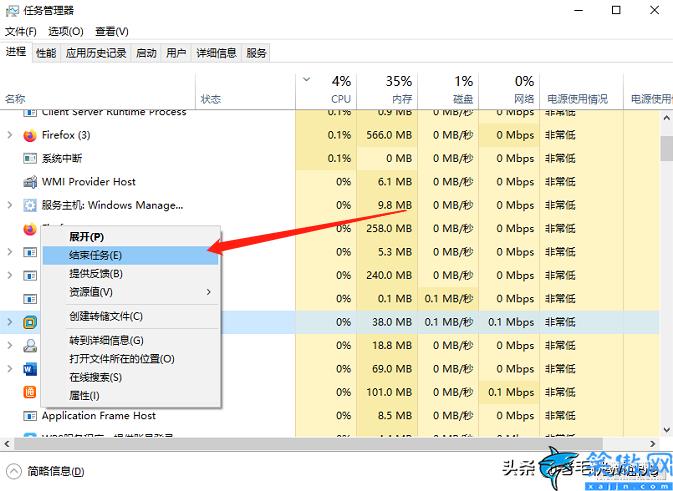Click the Application Frame Host icon
The image size is (673, 491).
pyautogui.click(x=30, y=416)
